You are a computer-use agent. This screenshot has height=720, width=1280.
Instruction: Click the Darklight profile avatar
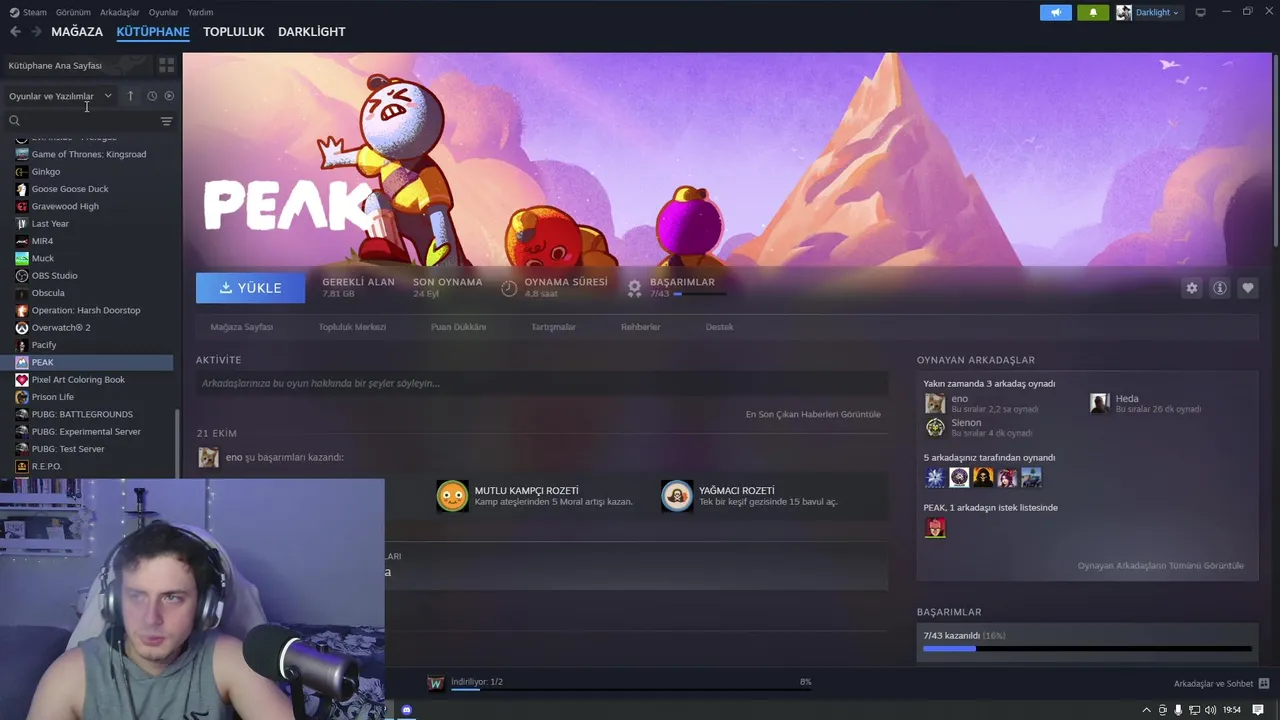point(1124,12)
